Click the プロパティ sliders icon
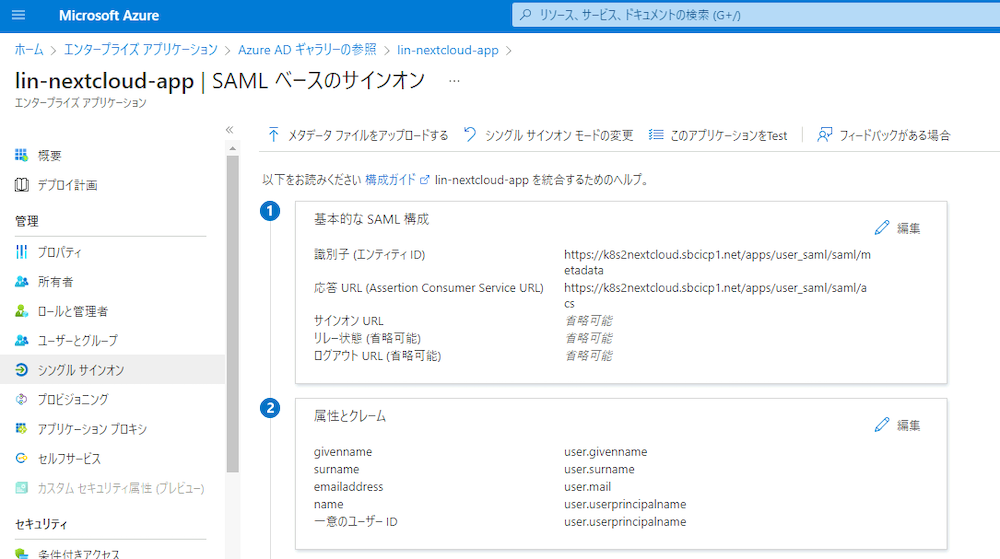The height and width of the screenshot is (559, 1000). tap(22, 252)
